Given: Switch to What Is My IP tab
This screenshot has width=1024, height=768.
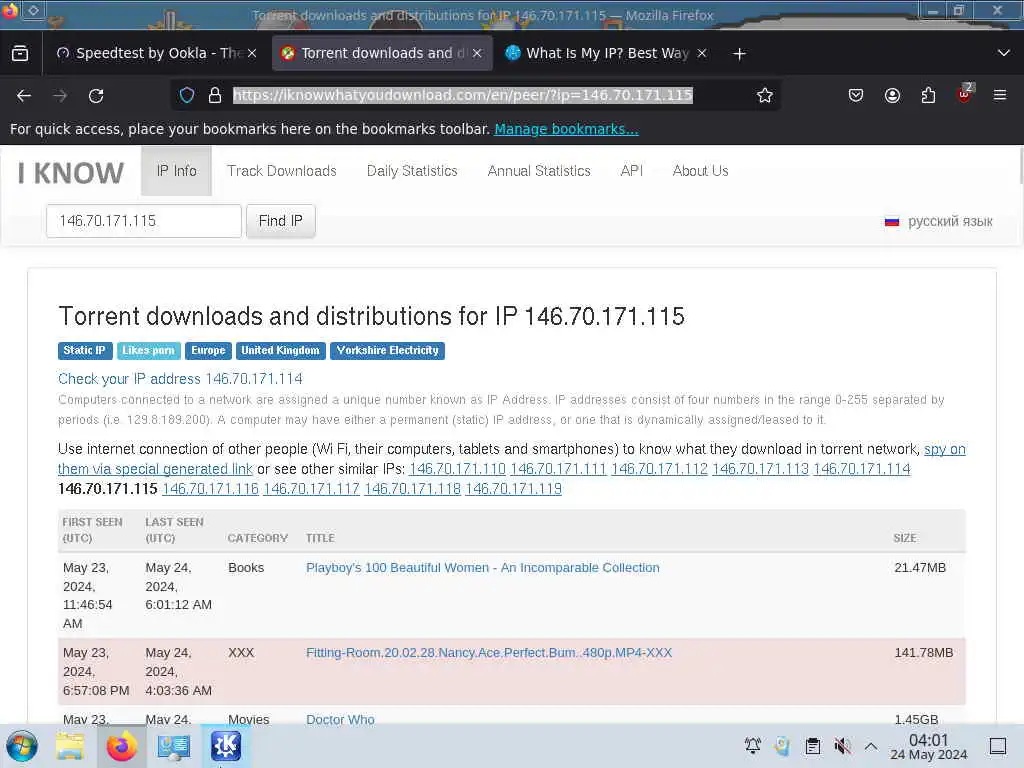Looking at the screenshot, I should (607, 53).
